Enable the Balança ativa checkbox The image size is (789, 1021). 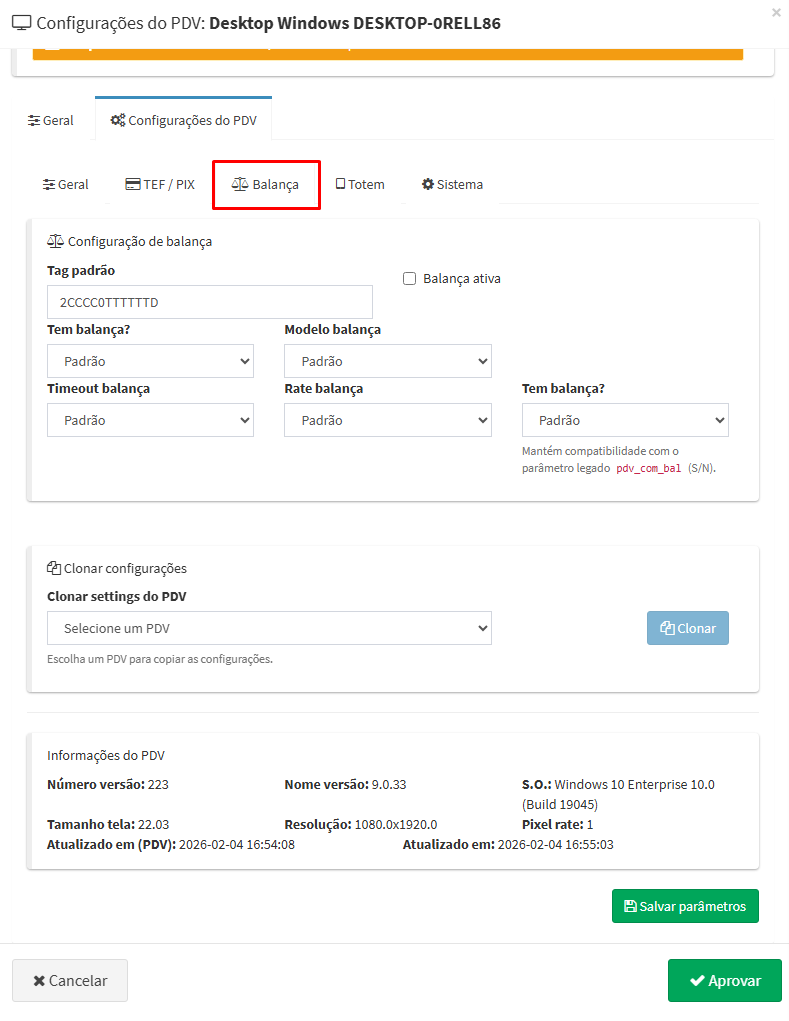coord(409,279)
